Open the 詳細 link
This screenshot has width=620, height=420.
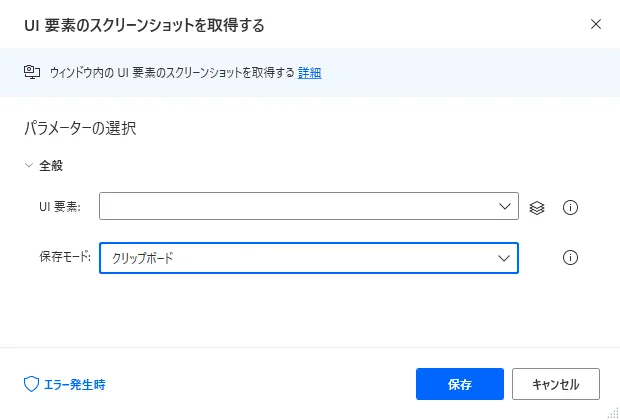pyautogui.click(x=309, y=72)
